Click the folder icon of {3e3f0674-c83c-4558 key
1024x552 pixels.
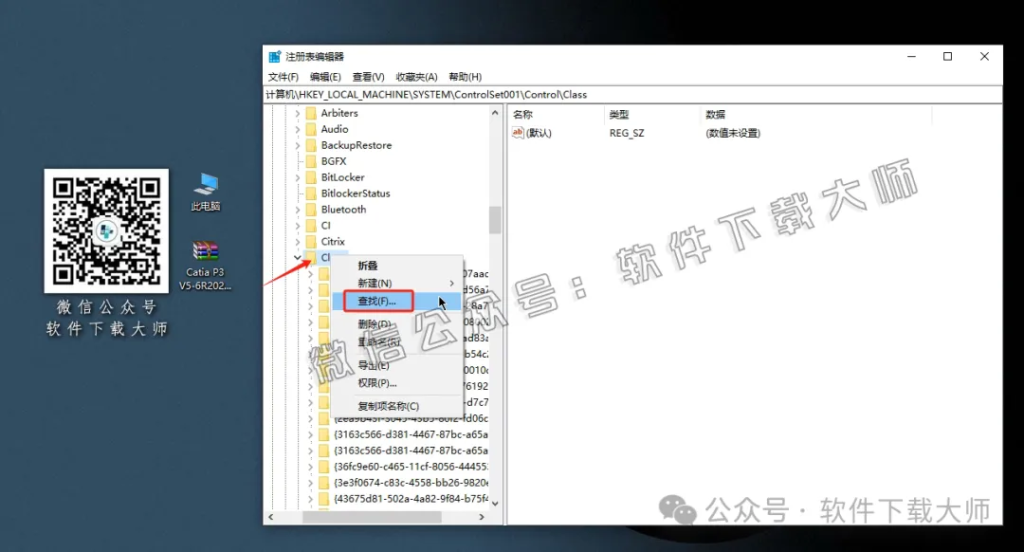point(324,483)
